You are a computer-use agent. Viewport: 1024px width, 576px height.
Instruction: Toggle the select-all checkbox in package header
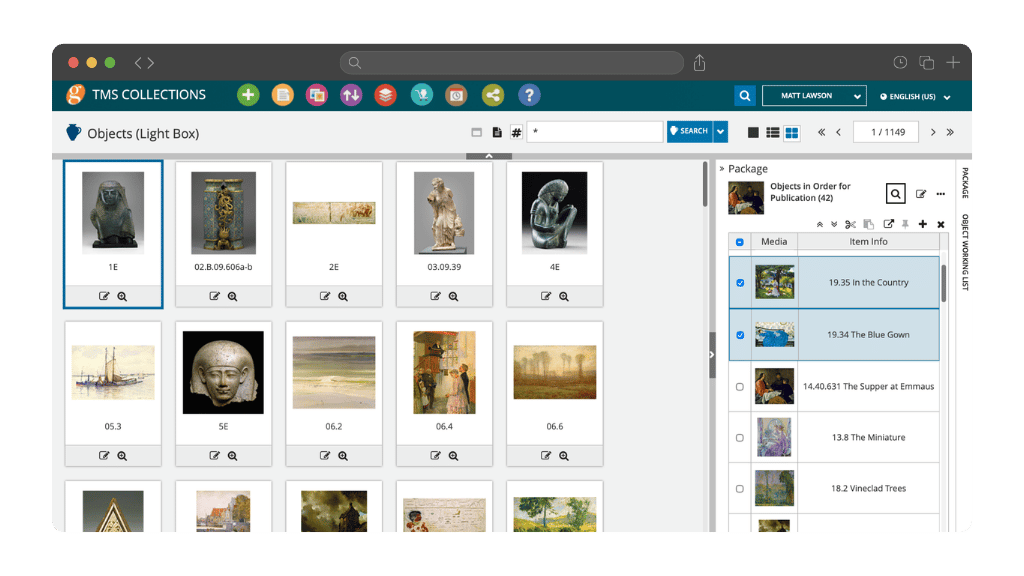point(740,242)
